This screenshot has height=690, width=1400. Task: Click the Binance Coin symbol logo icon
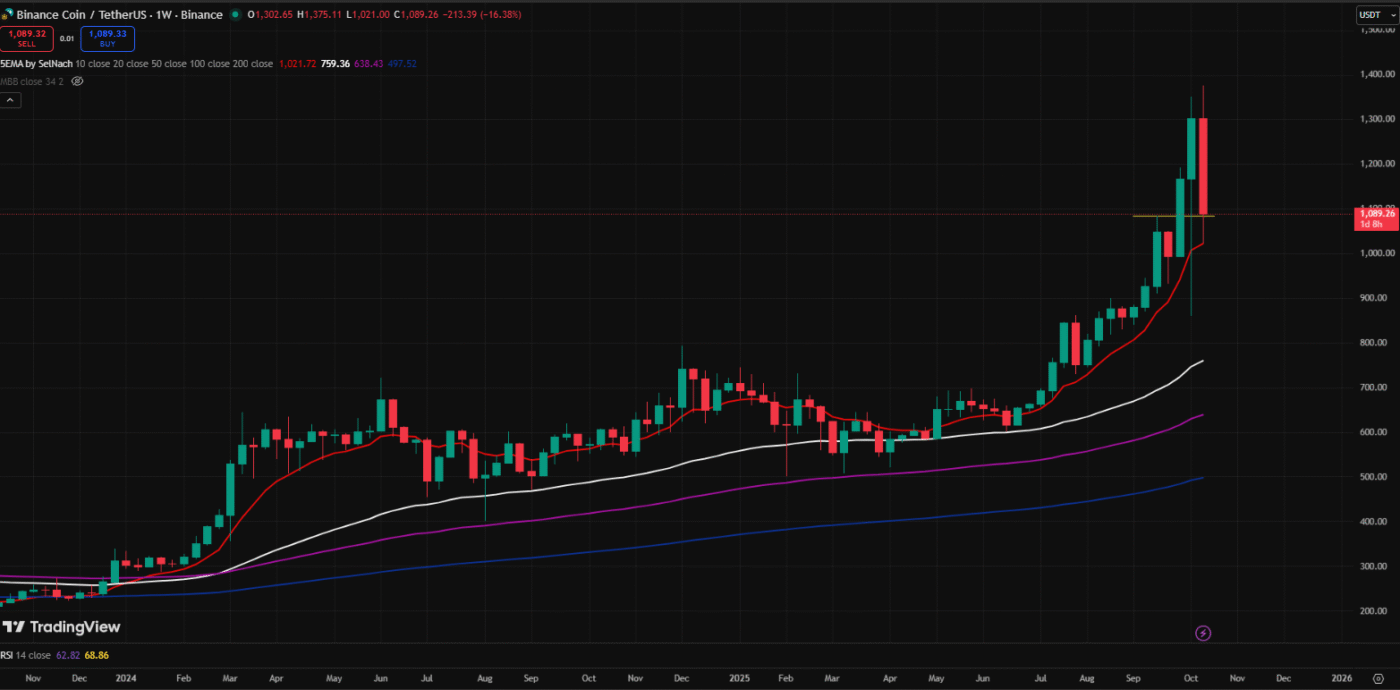(x=7, y=15)
